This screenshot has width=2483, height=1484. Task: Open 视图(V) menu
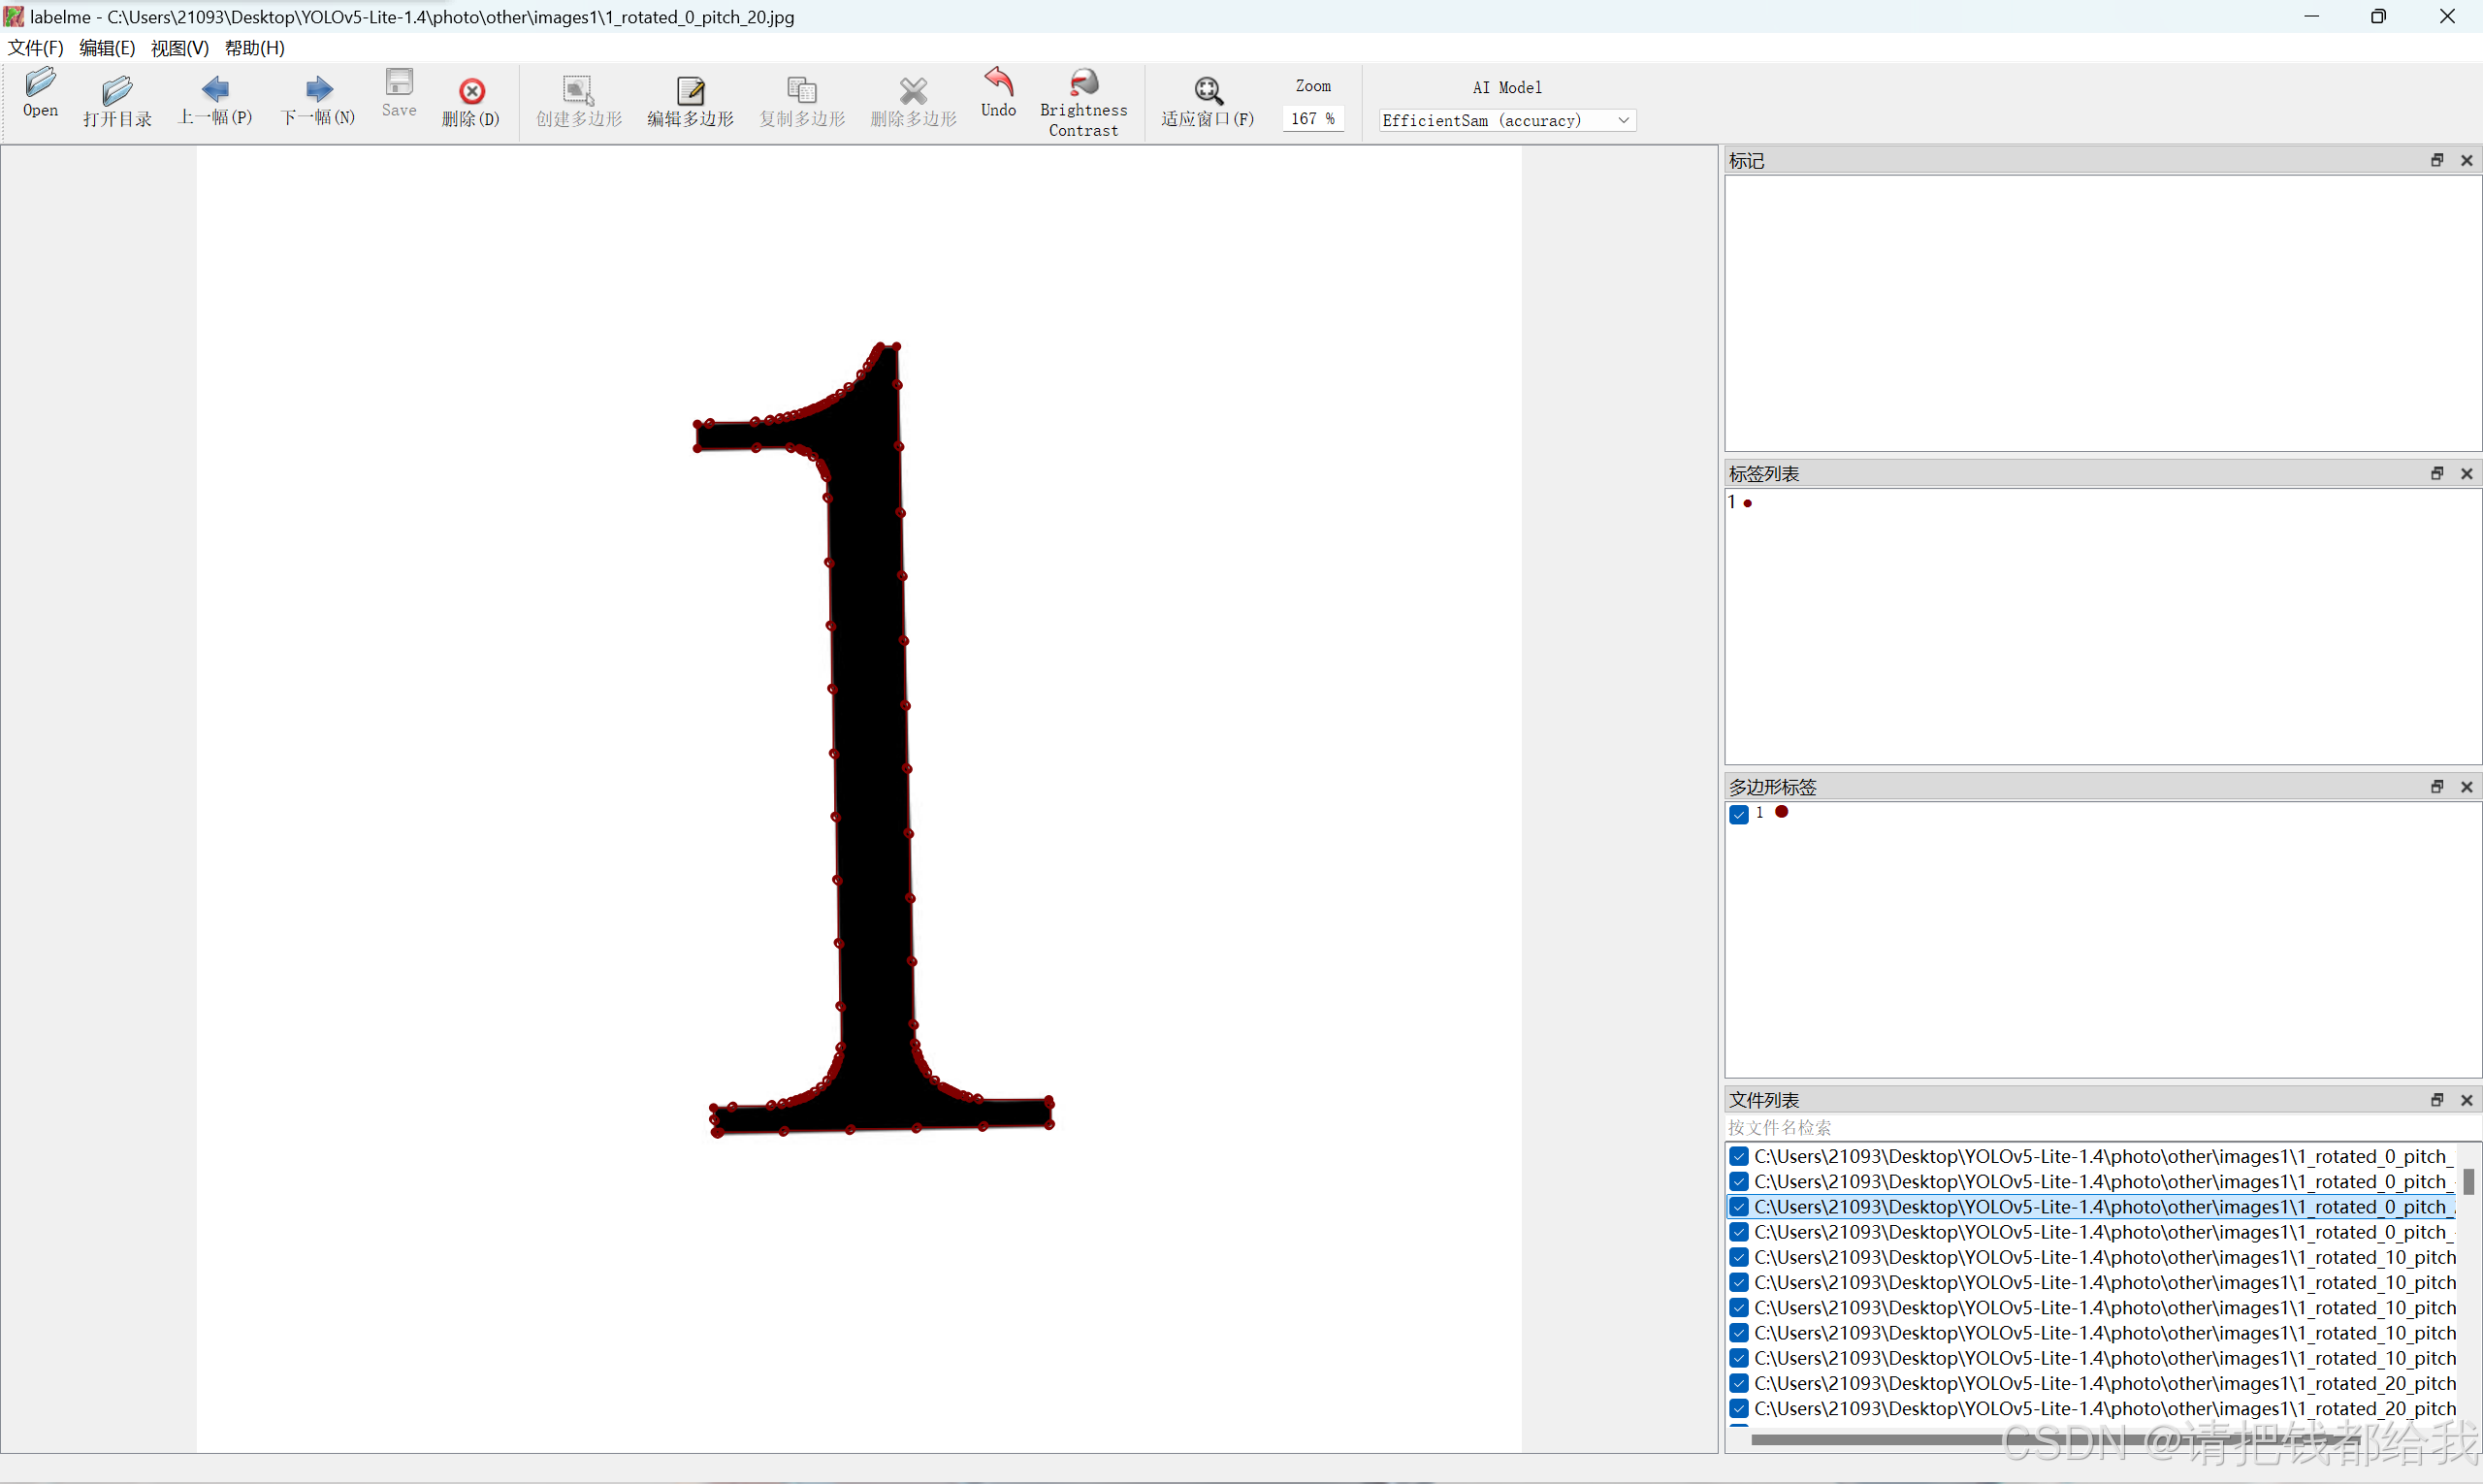coord(180,48)
